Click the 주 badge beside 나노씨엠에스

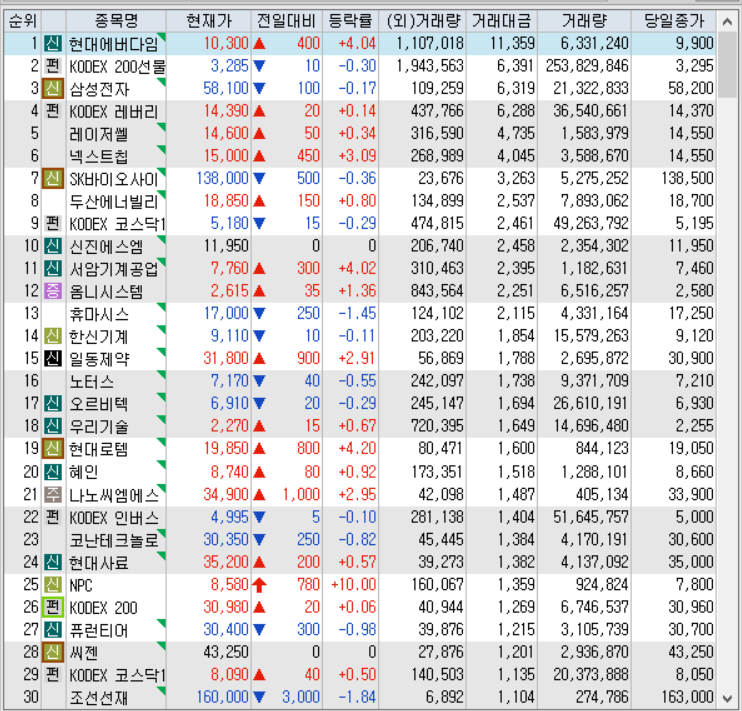[x=53, y=495]
